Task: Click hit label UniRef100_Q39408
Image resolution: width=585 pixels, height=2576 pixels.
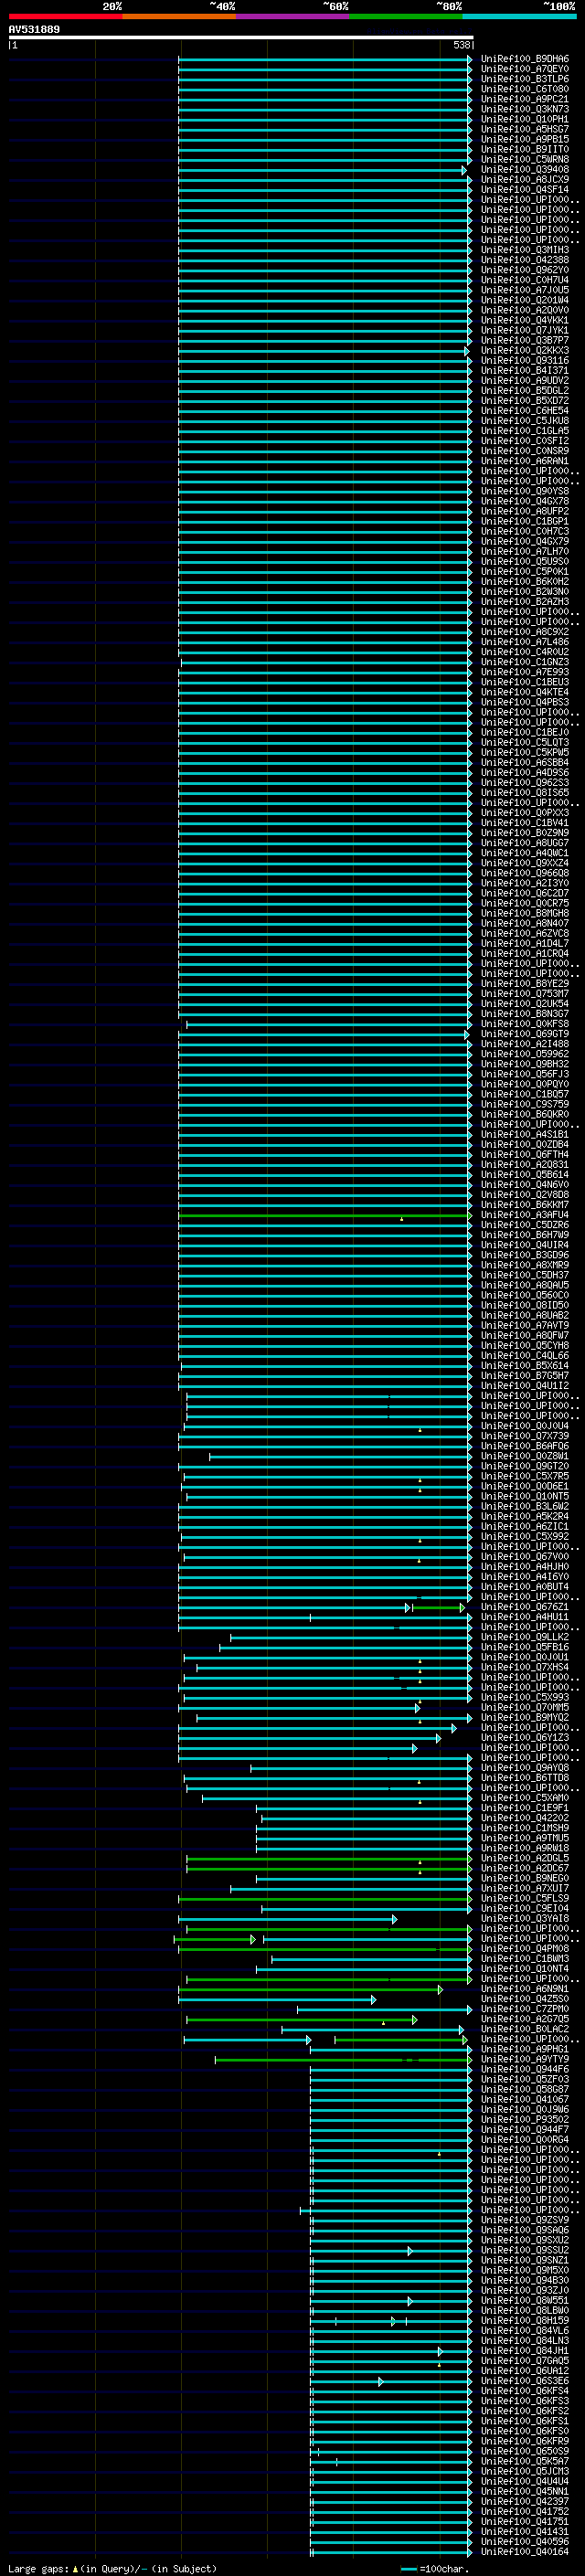Action: tap(524, 170)
